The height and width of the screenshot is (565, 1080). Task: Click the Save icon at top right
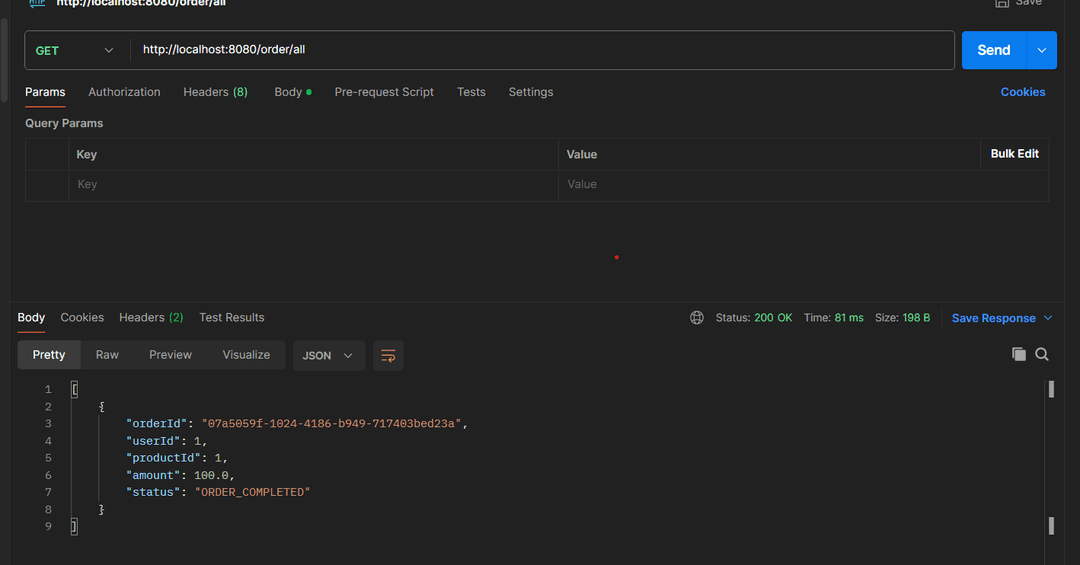[1002, 3]
